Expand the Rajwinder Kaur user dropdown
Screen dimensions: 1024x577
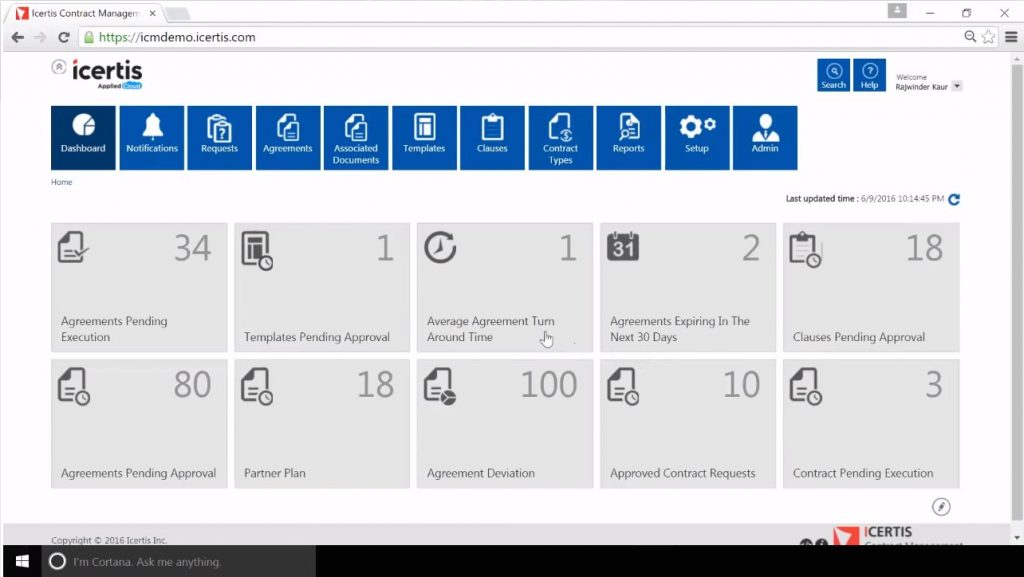pyautogui.click(x=957, y=87)
